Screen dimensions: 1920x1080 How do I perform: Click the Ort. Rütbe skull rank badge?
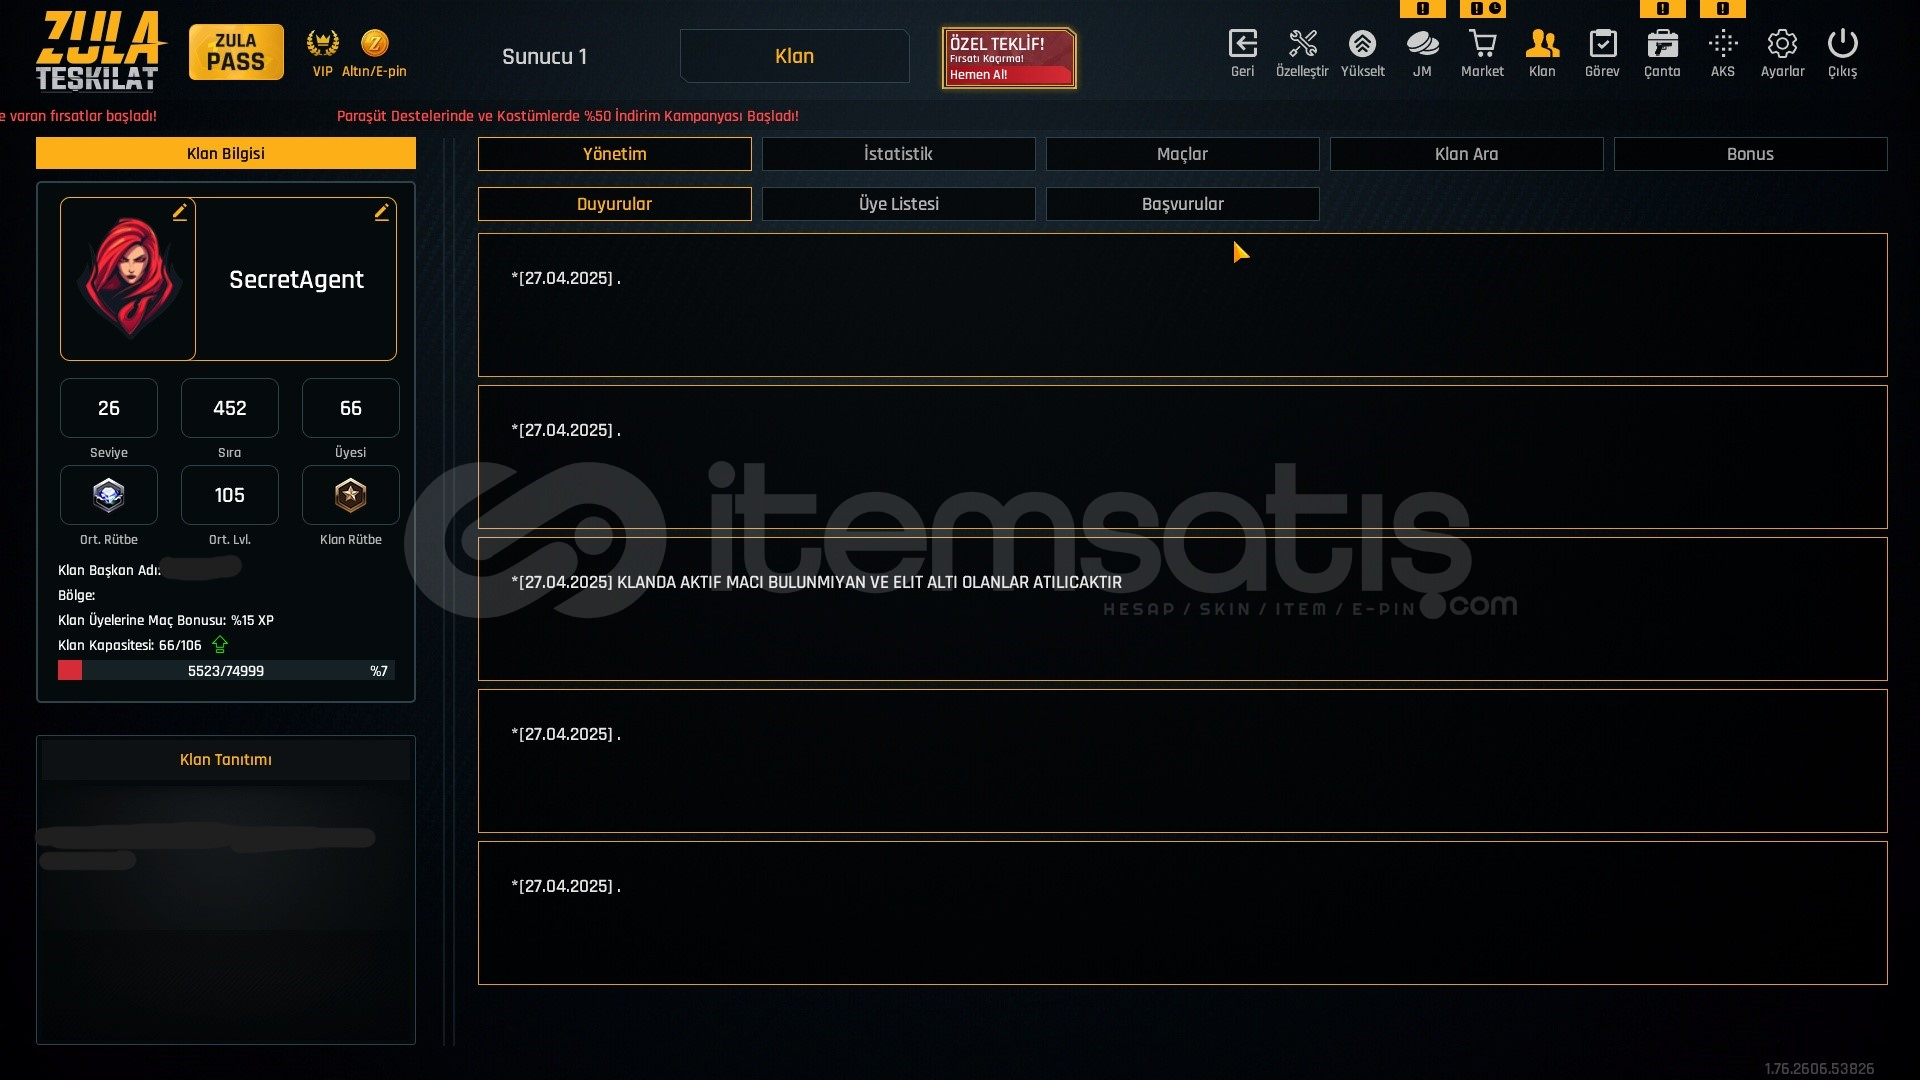[x=109, y=495]
